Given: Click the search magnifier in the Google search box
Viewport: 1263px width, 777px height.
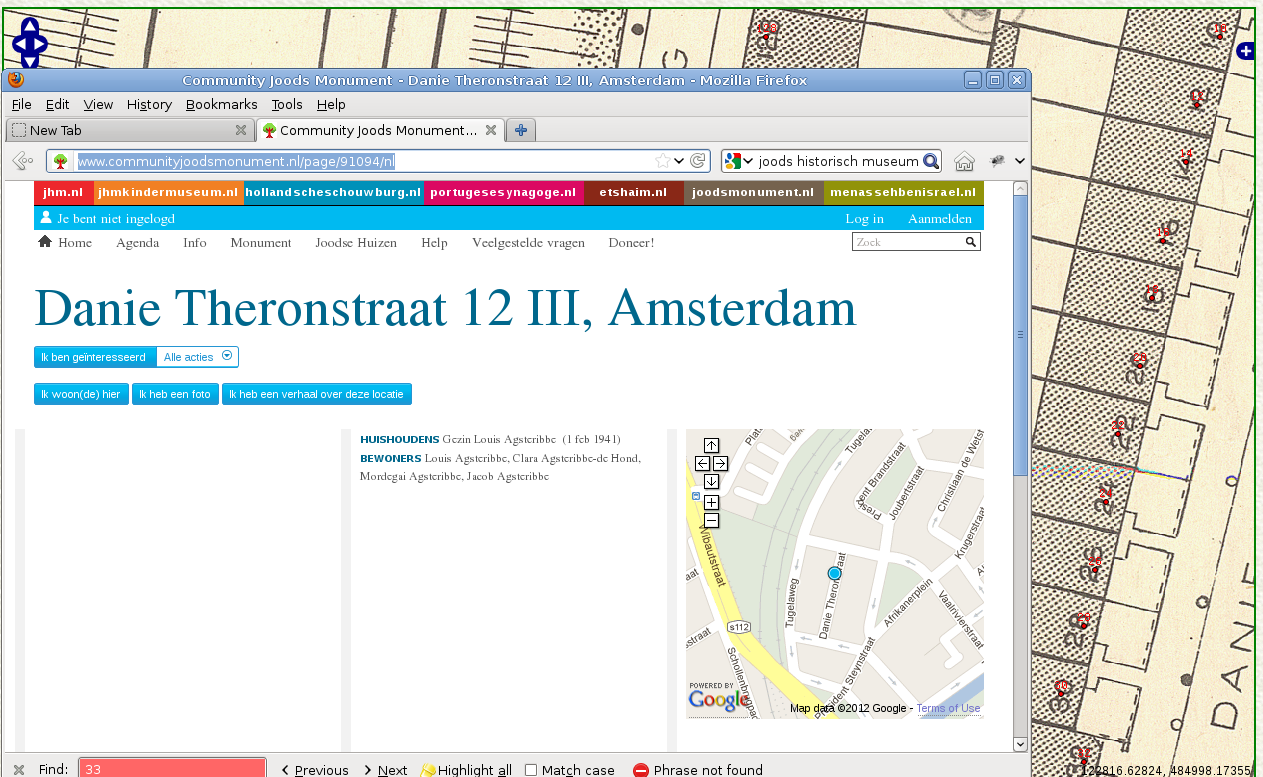Looking at the screenshot, I should pos(930,161).
